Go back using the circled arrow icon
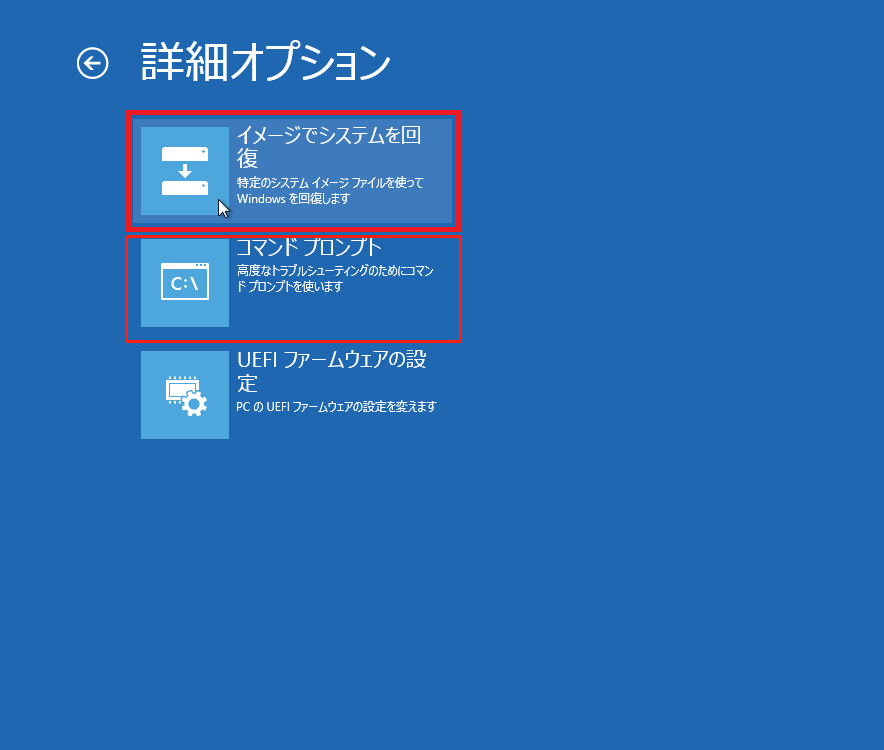Screen dimensions: 884x750 [x=92, y=63]
